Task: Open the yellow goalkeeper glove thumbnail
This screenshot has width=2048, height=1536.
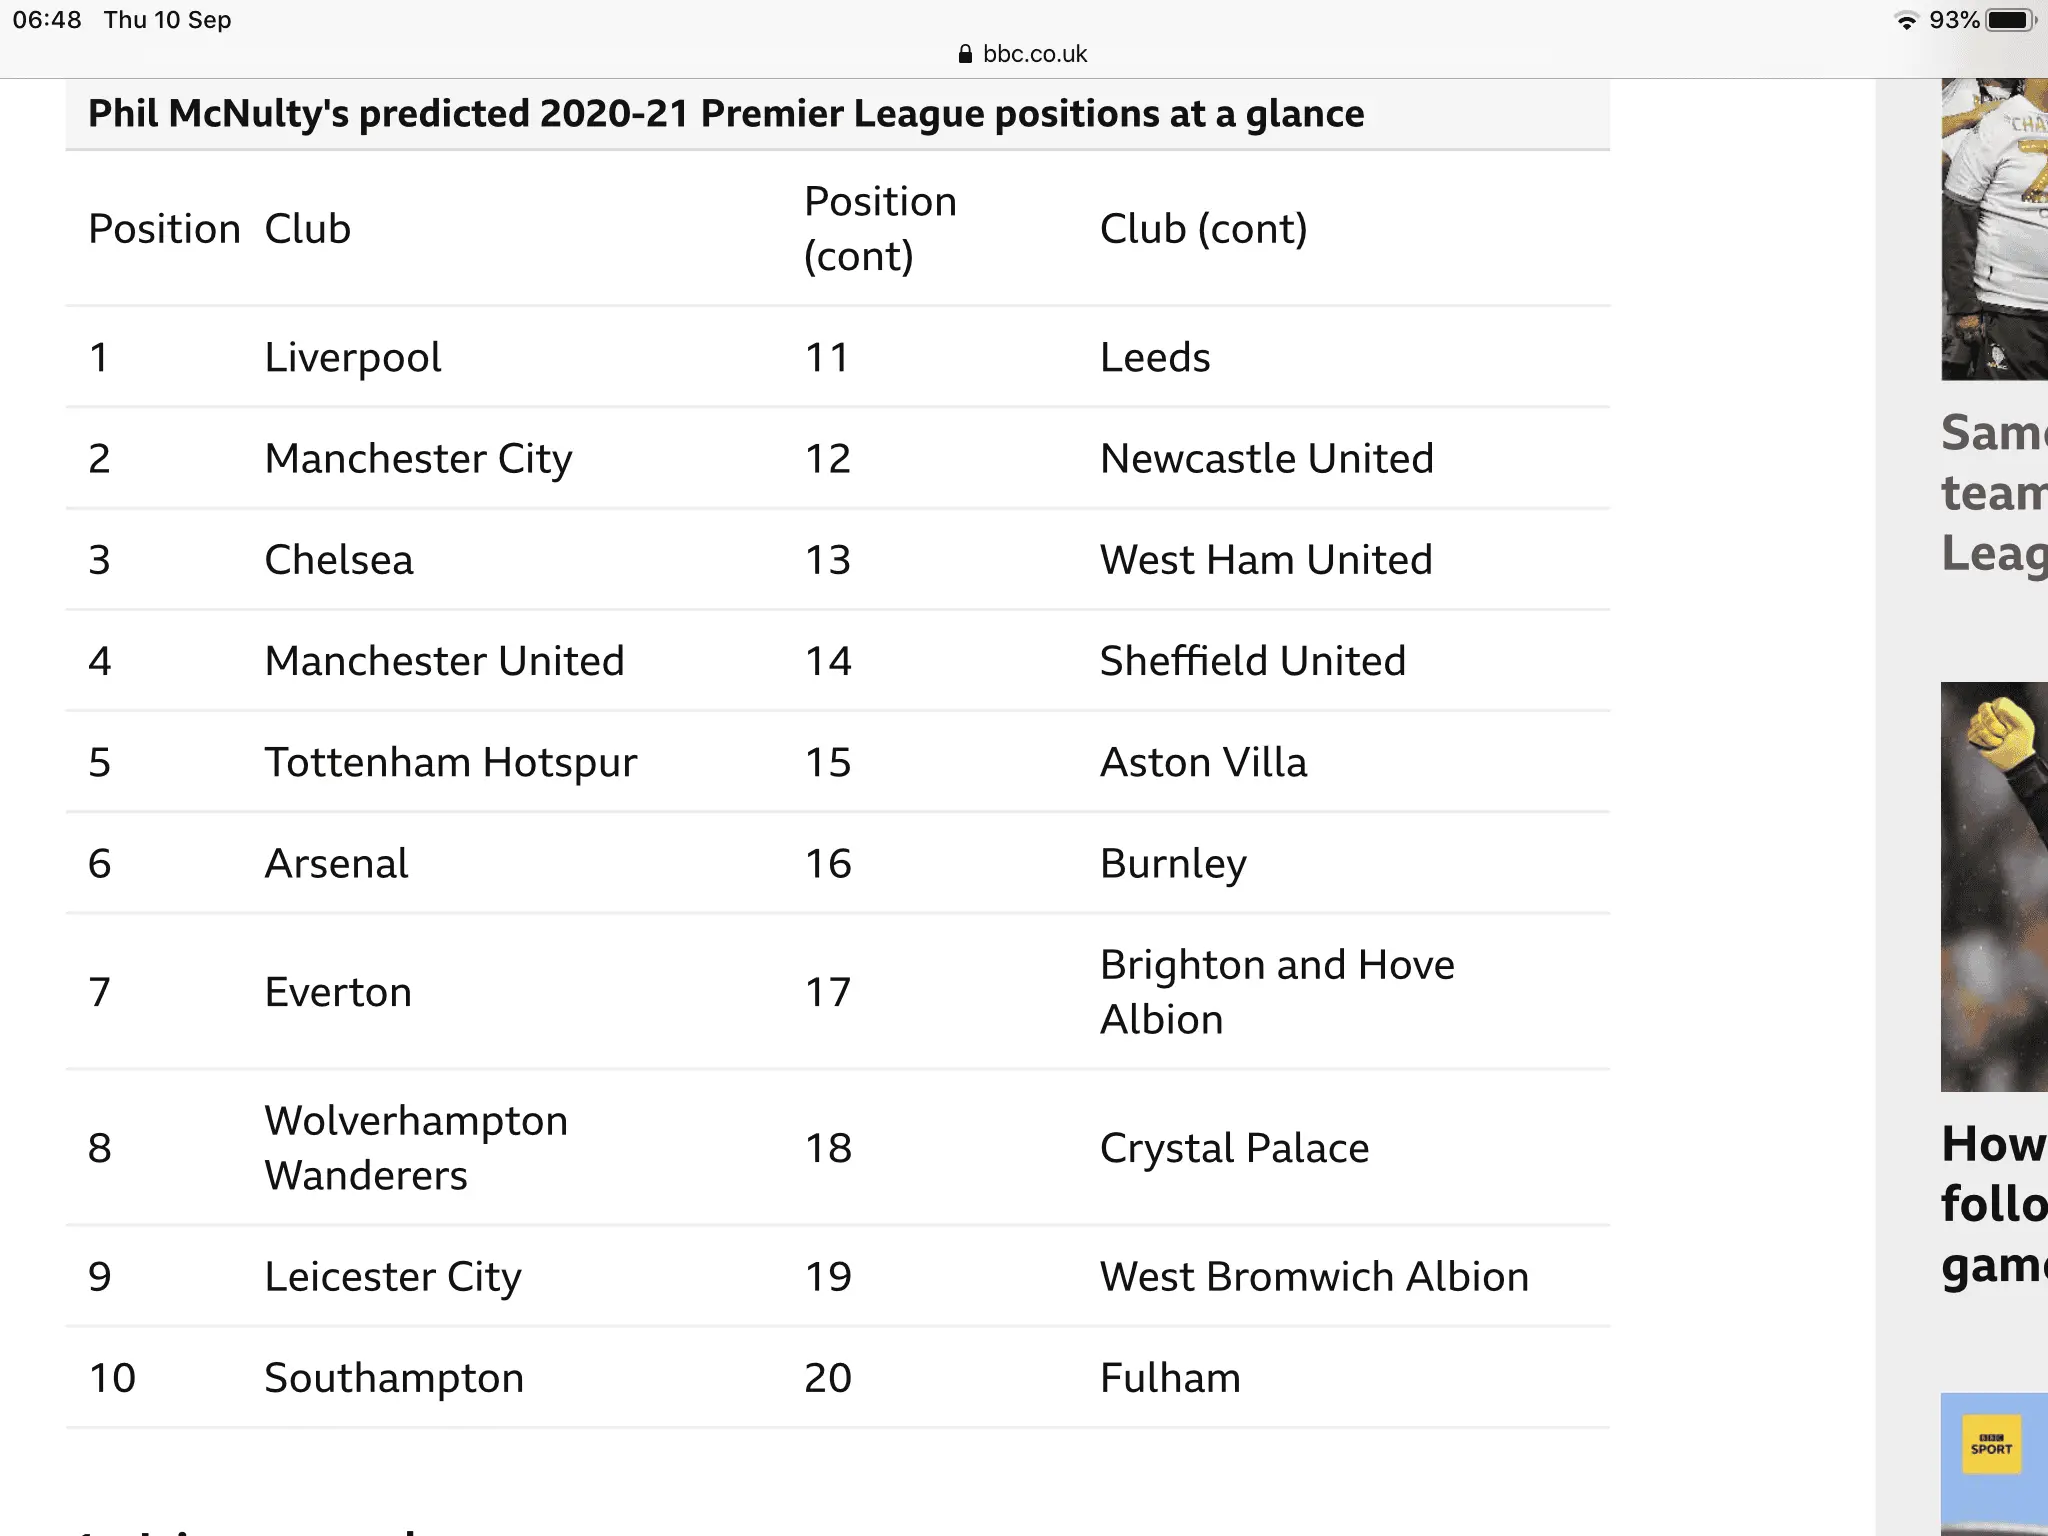Action: coord(1994,886)
